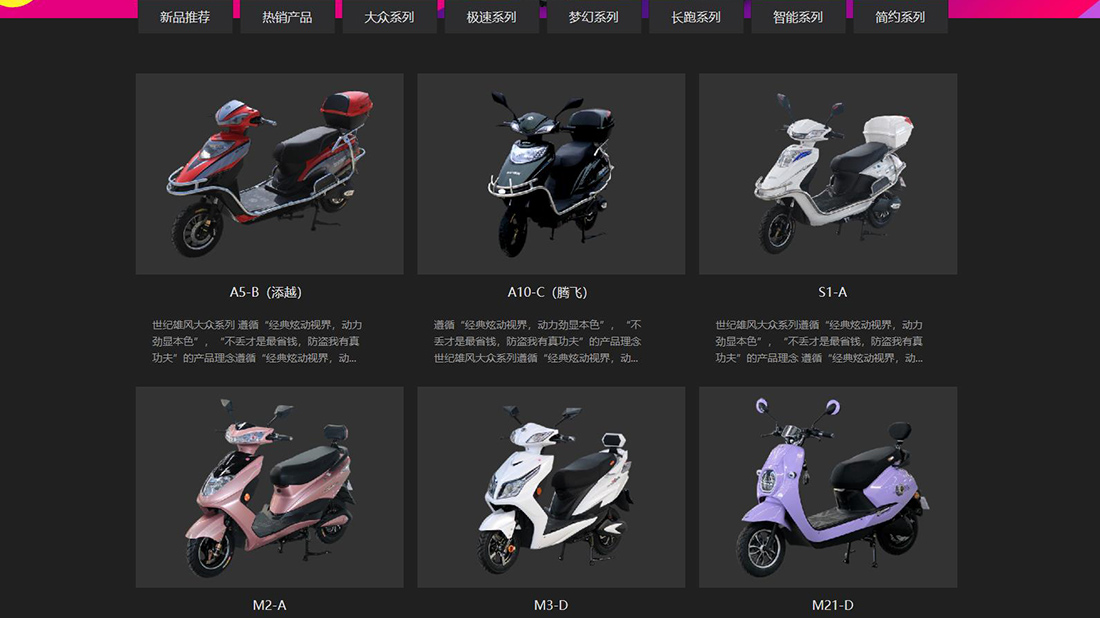The image size is (1100, 618).
Task: Open the pink M2-A scooter image
Action: (269, 487)
